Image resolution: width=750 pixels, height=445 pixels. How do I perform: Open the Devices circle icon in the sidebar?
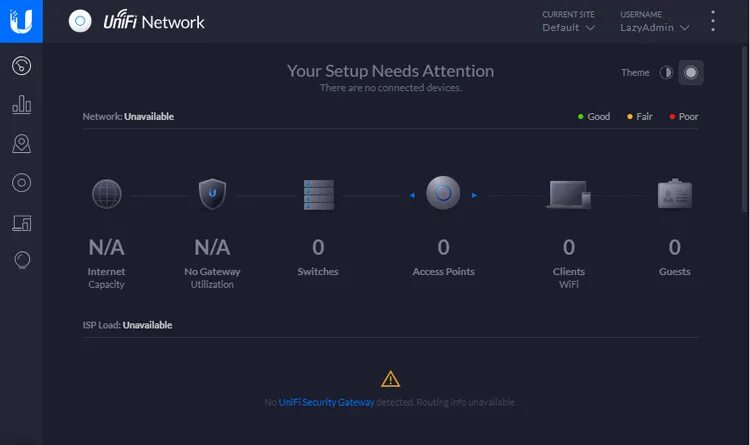click(22, 183)
